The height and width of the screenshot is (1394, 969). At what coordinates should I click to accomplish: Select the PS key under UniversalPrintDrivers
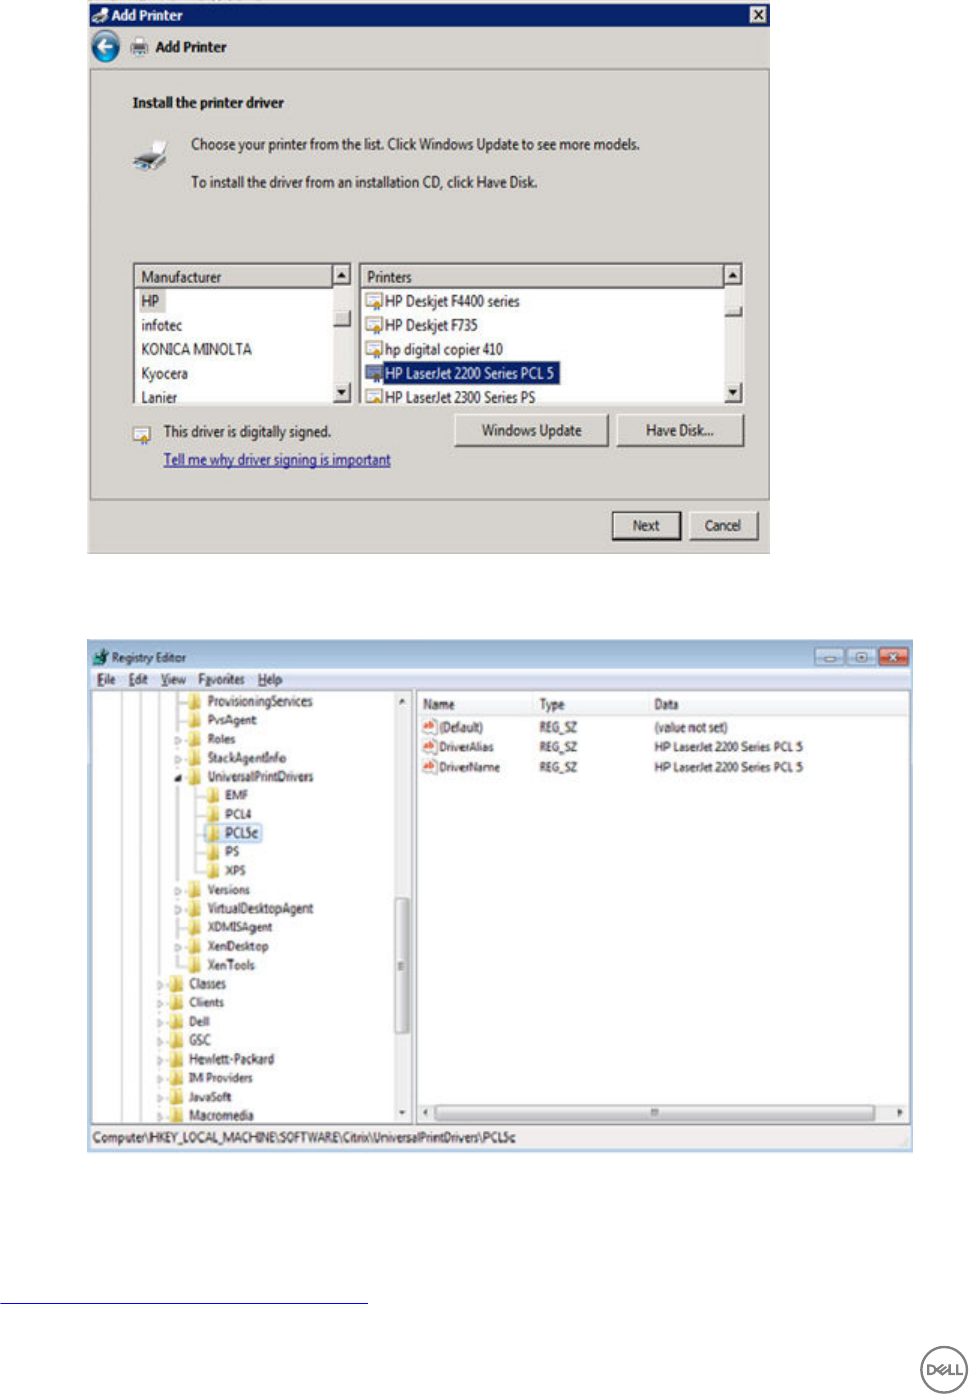point(232,852)
